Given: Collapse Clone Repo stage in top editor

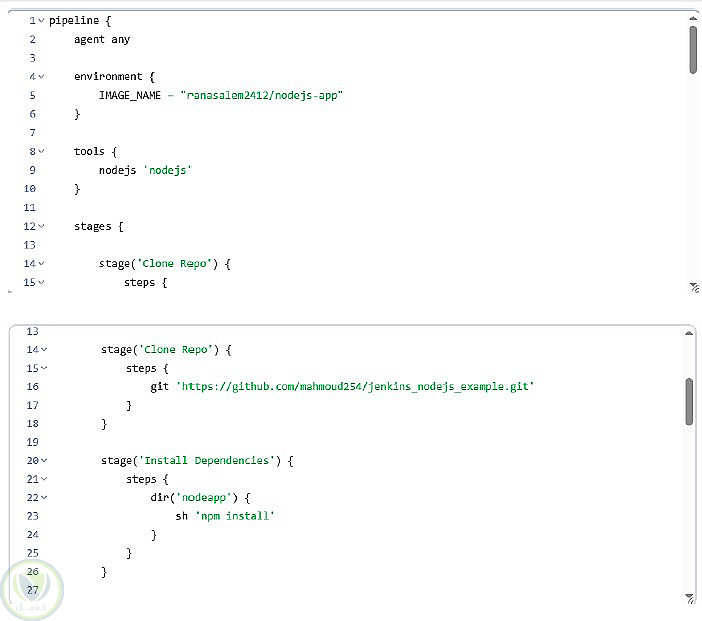Looking at the screenshot, I should 41,264.
